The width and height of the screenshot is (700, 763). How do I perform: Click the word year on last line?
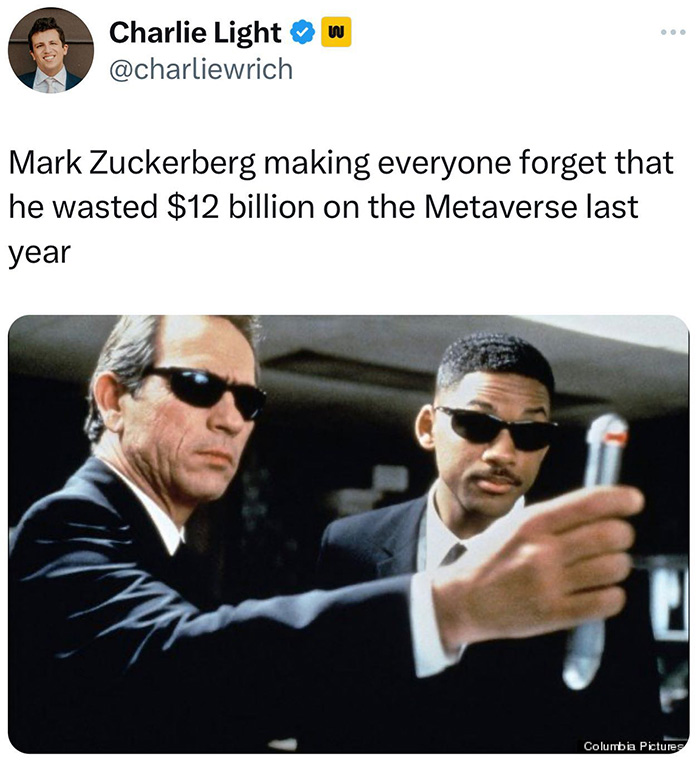click(39, 253)
